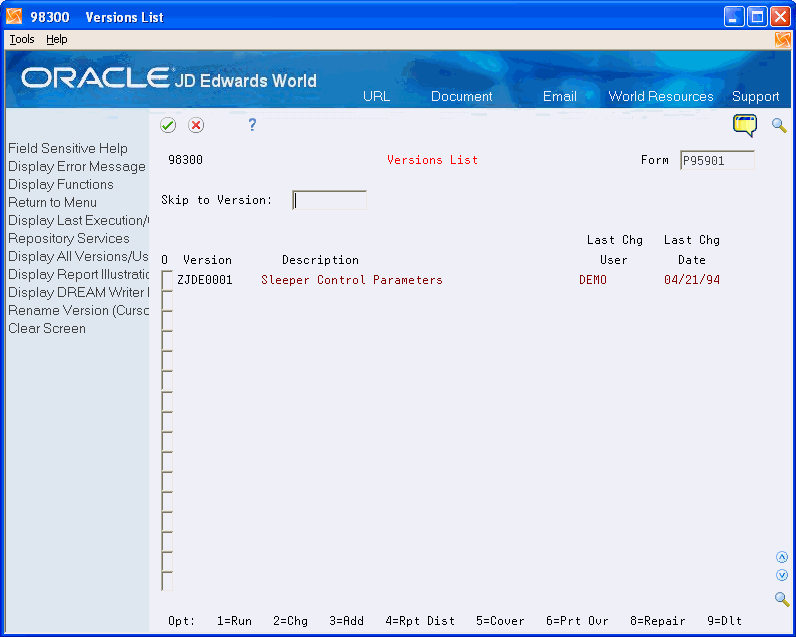Screen dimensions: 796x637
Task: Click the red X cancel icon
Action: click(196, 125)
